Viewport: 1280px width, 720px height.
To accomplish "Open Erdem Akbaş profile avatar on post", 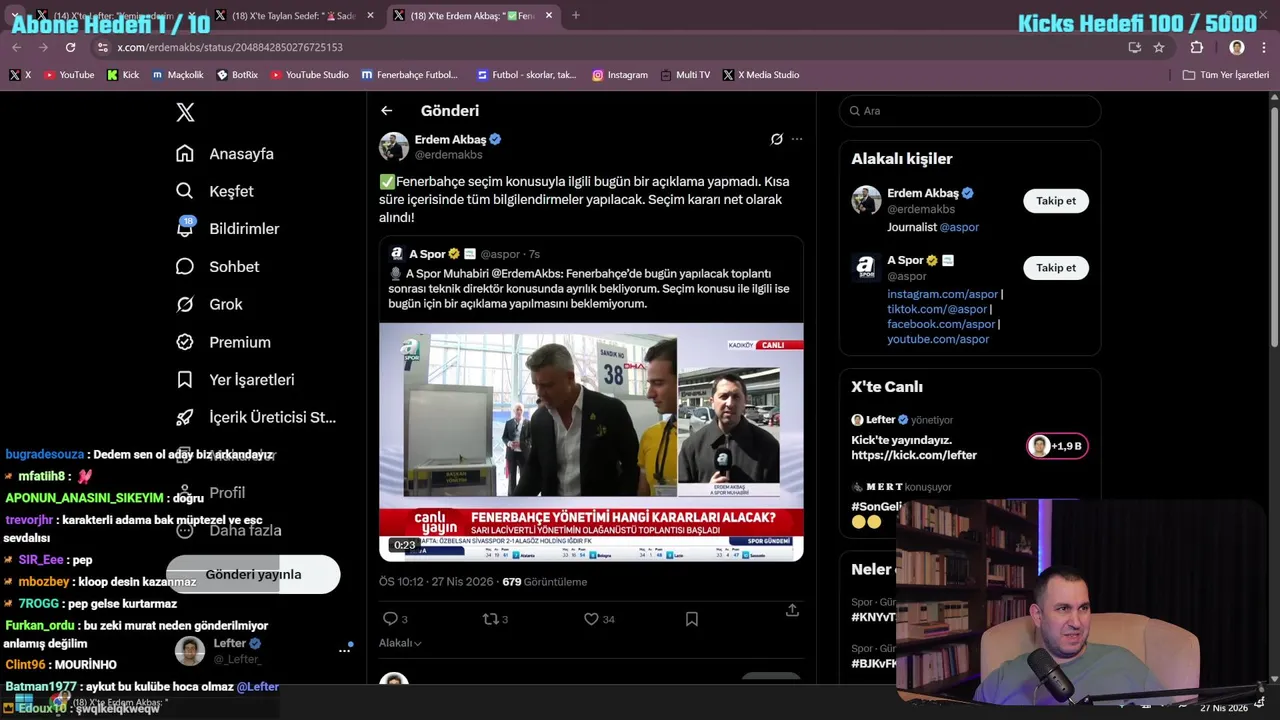I will pos(394,146).
